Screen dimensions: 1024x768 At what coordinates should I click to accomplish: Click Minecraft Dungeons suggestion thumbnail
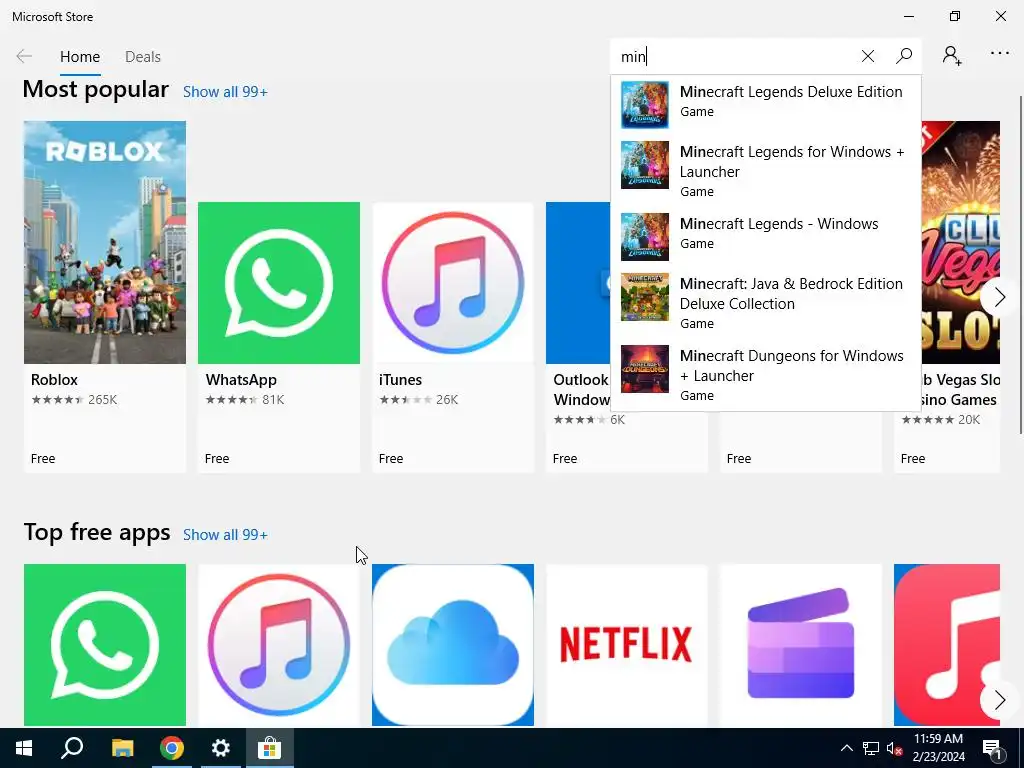(645, 369)
